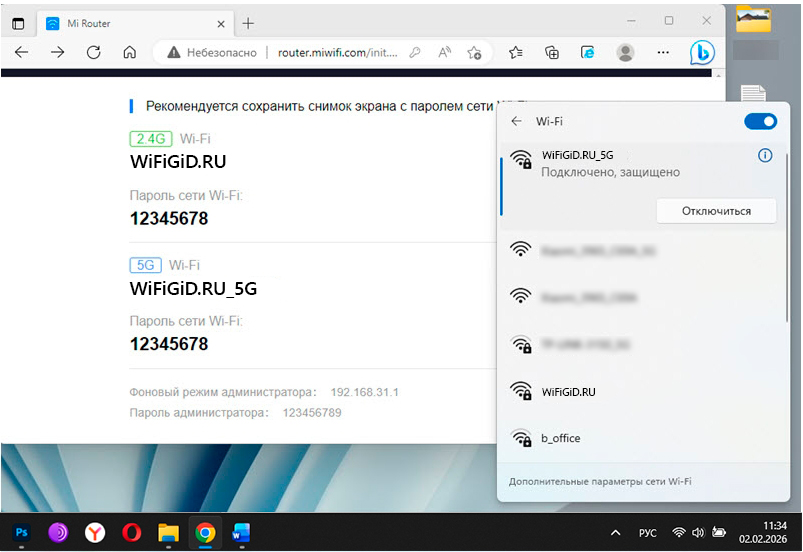803x552 pixels.
Task: Select the b_office network
Action: (642, 438)
